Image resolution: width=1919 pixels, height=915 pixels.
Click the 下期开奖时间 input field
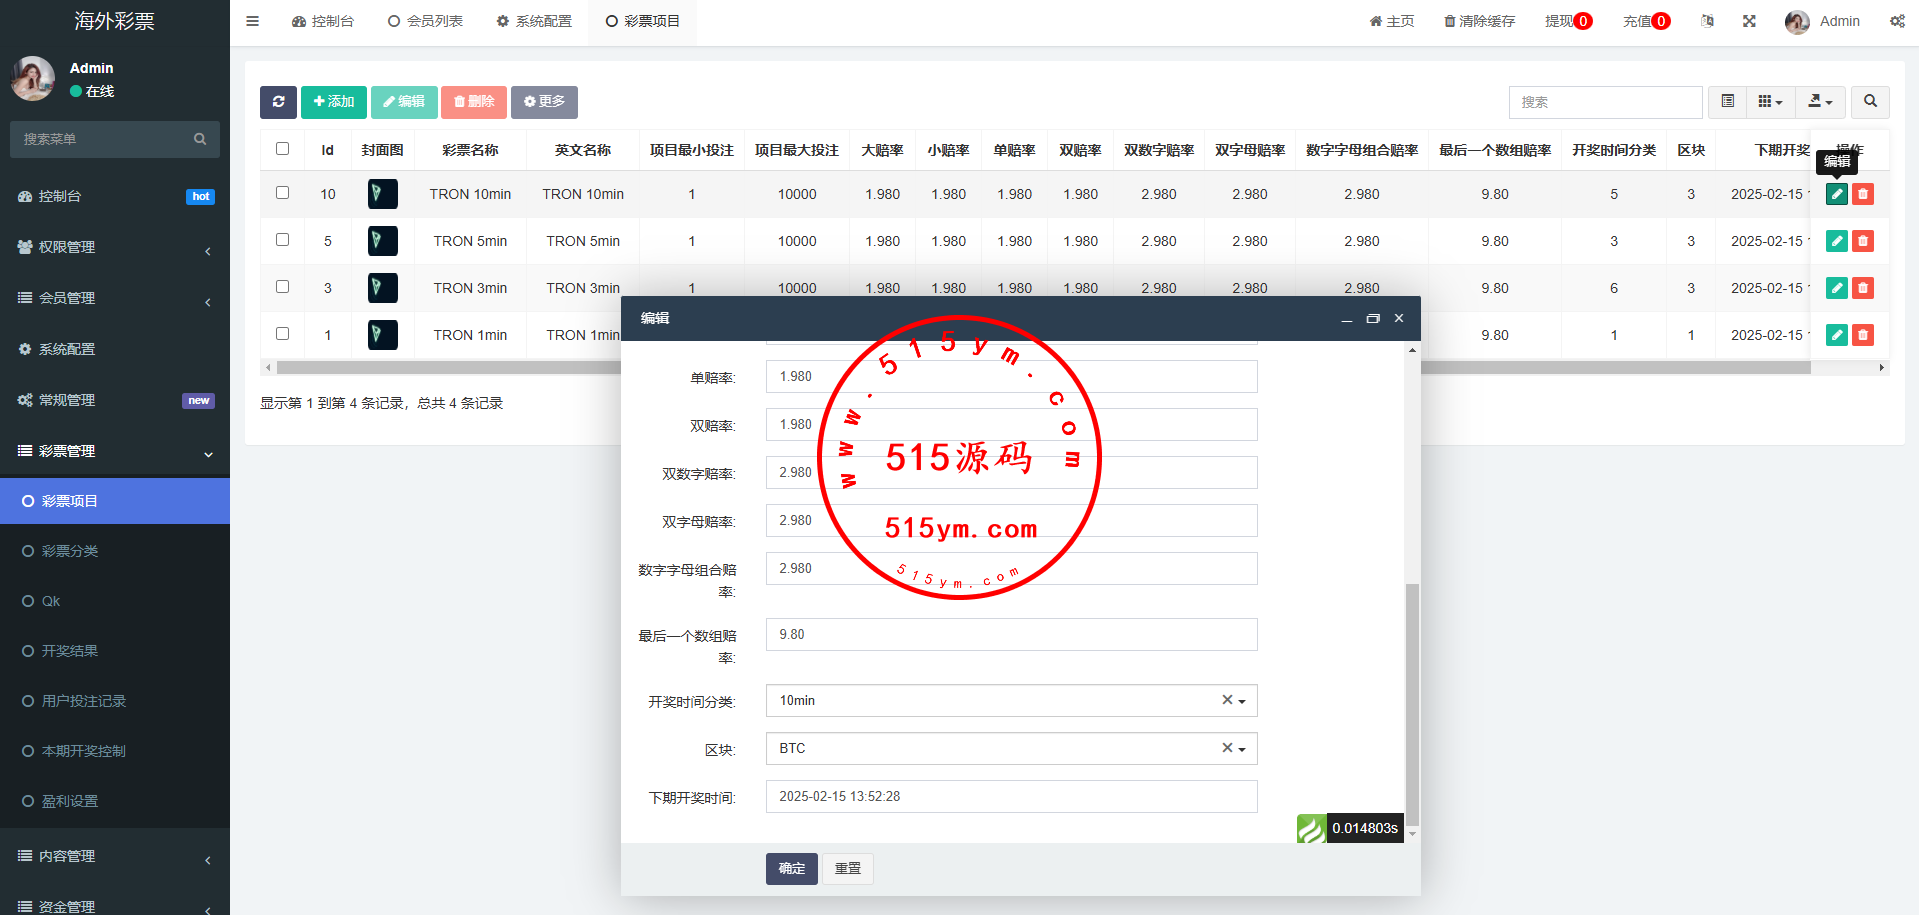[1010, 797]
